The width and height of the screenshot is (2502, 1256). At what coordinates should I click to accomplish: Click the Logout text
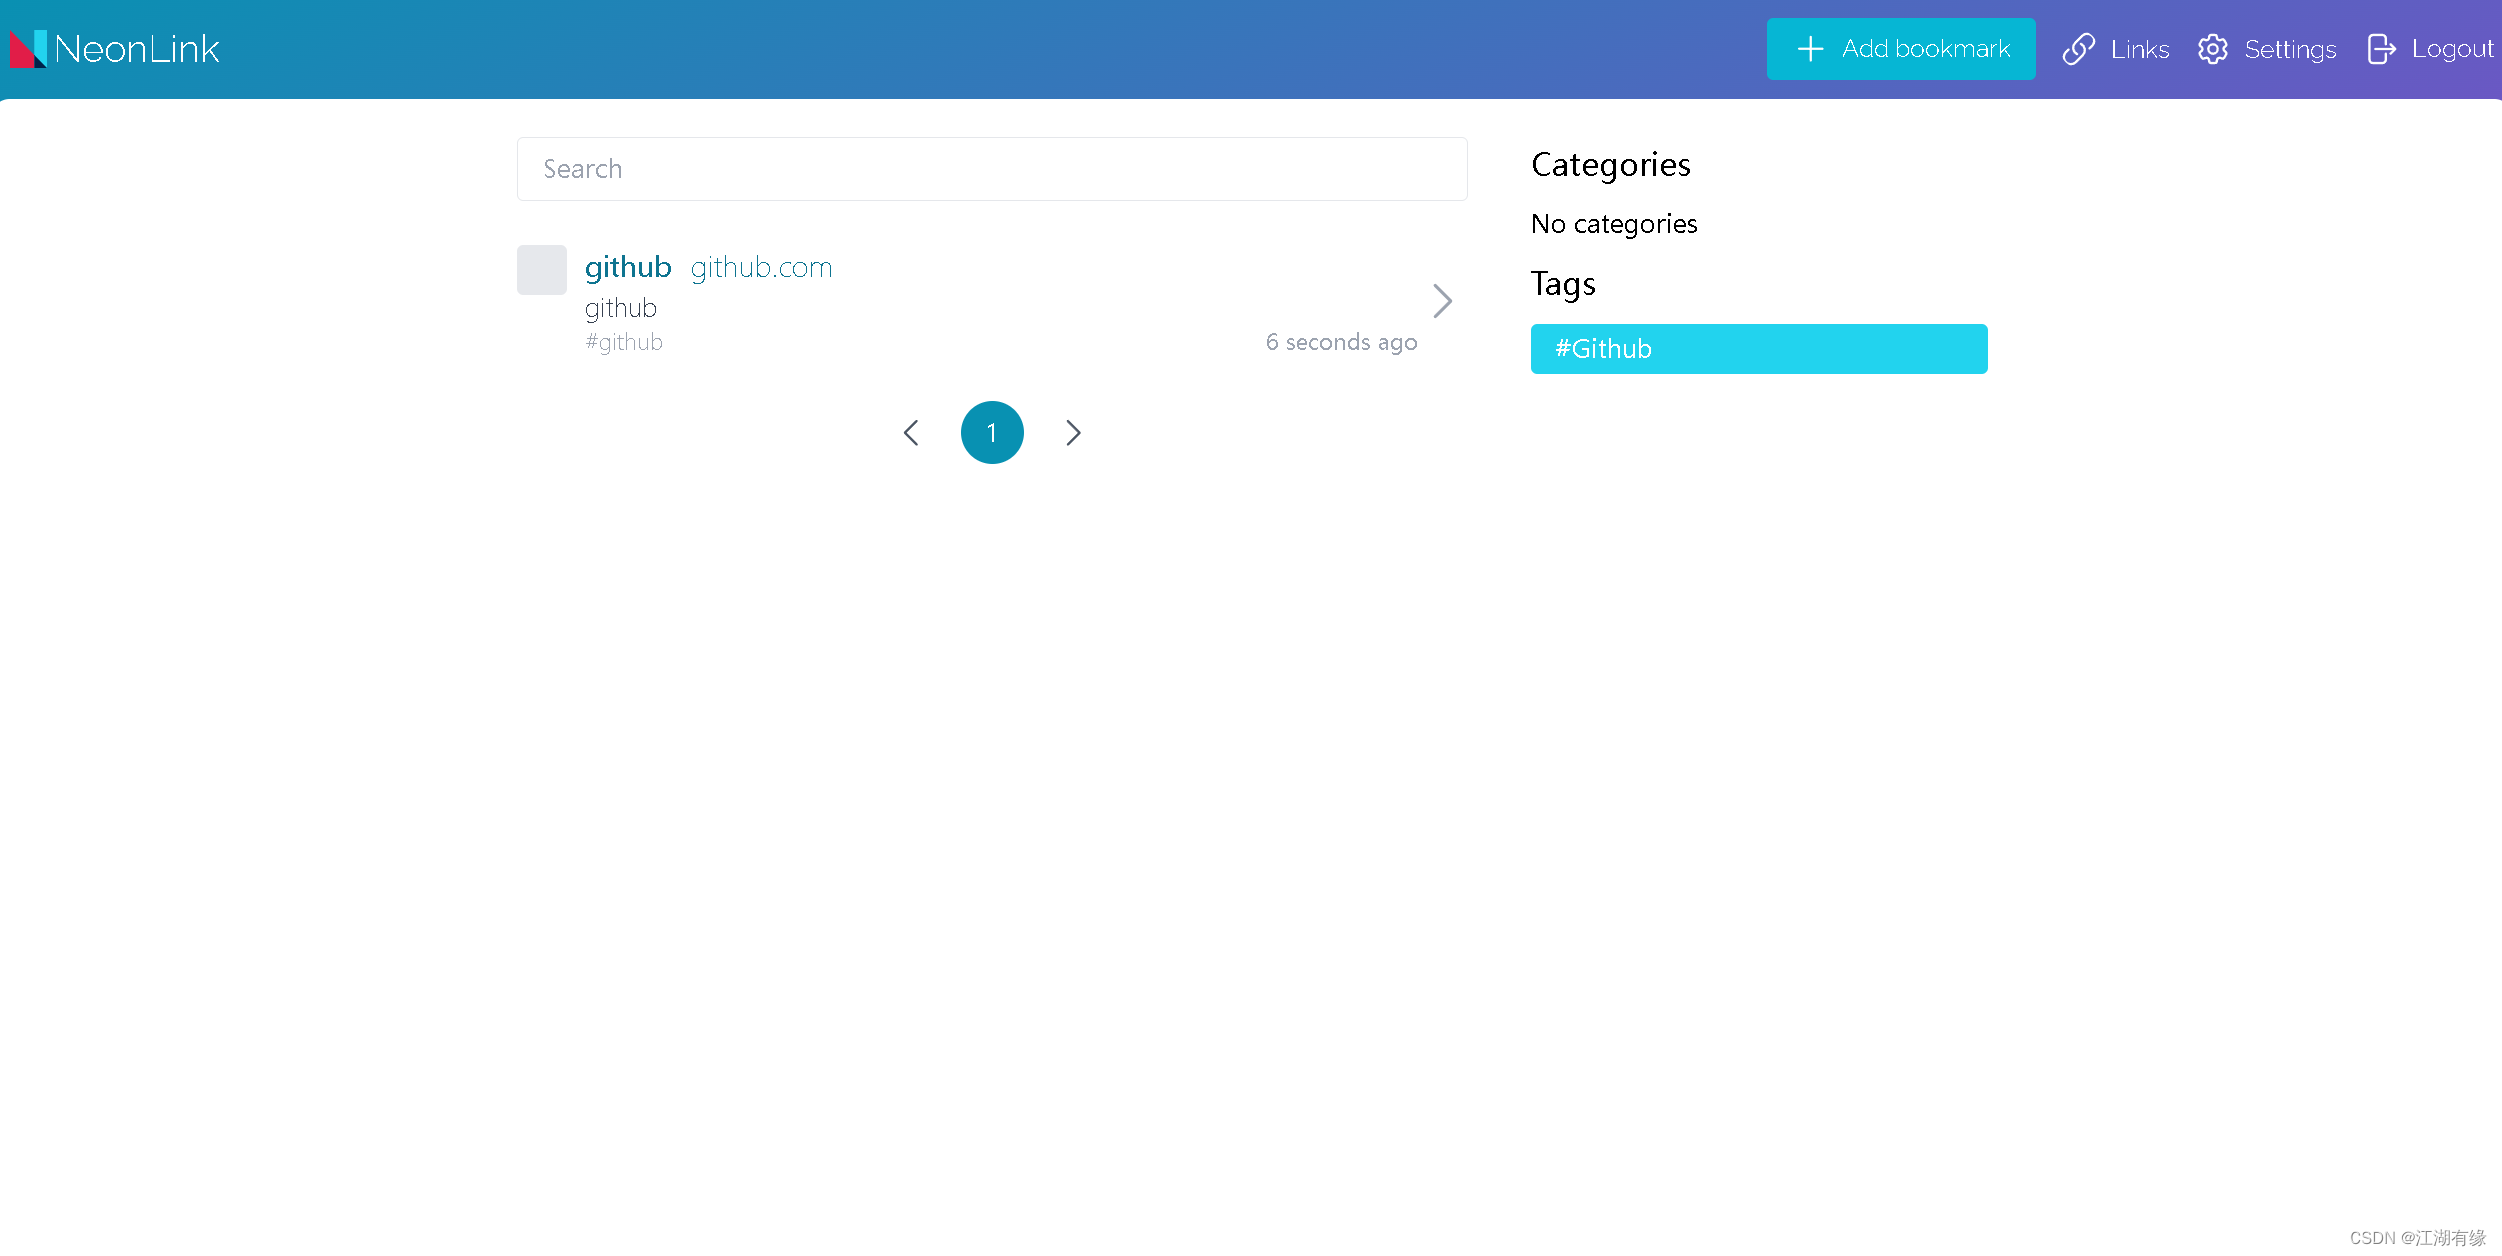click(2452, 49)
